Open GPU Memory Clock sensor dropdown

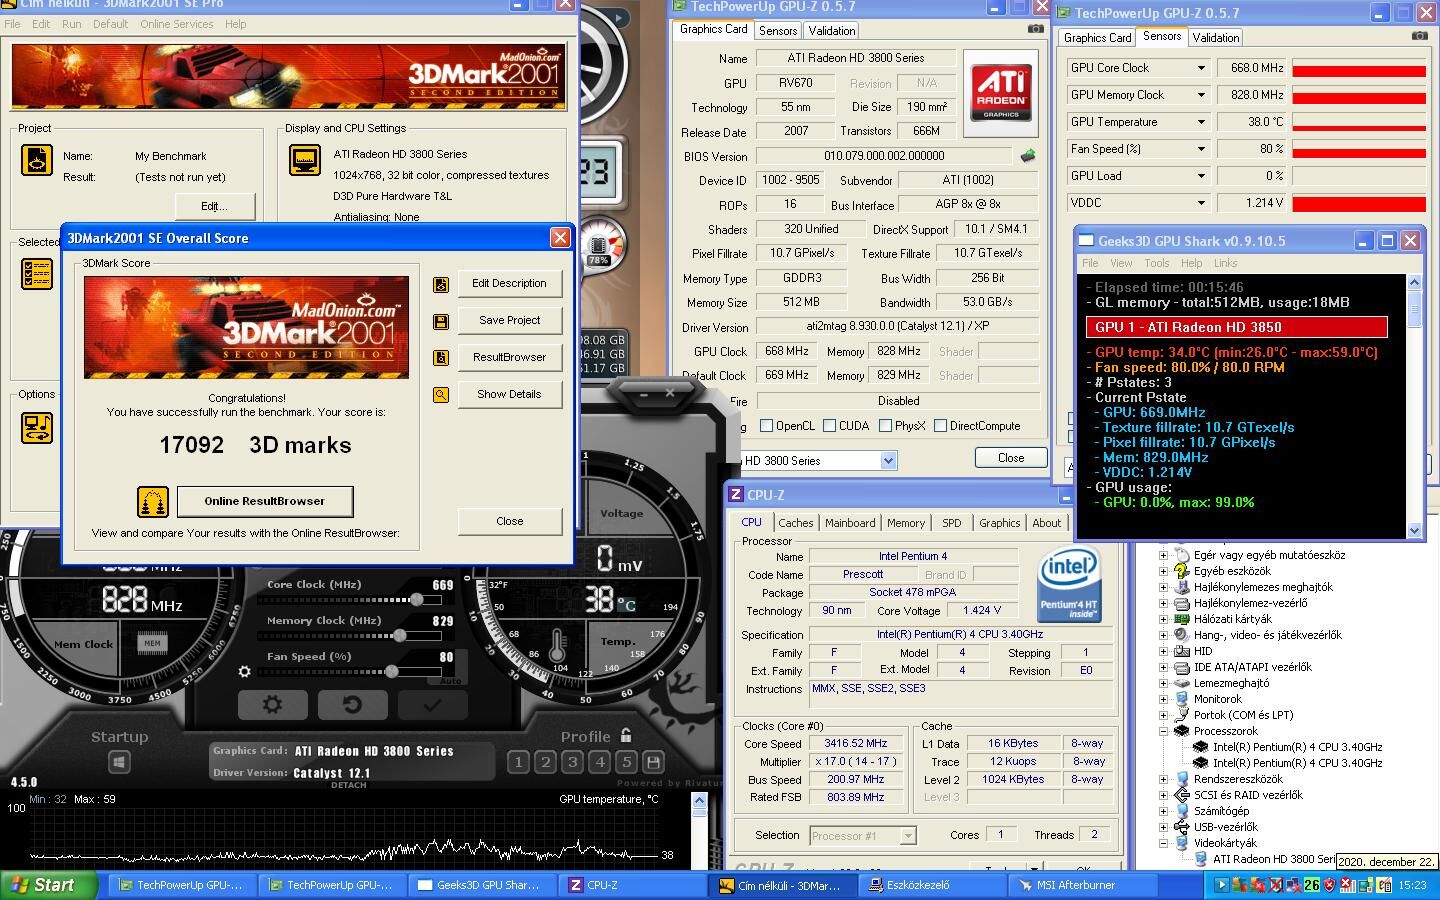[x=1201, y=95]
